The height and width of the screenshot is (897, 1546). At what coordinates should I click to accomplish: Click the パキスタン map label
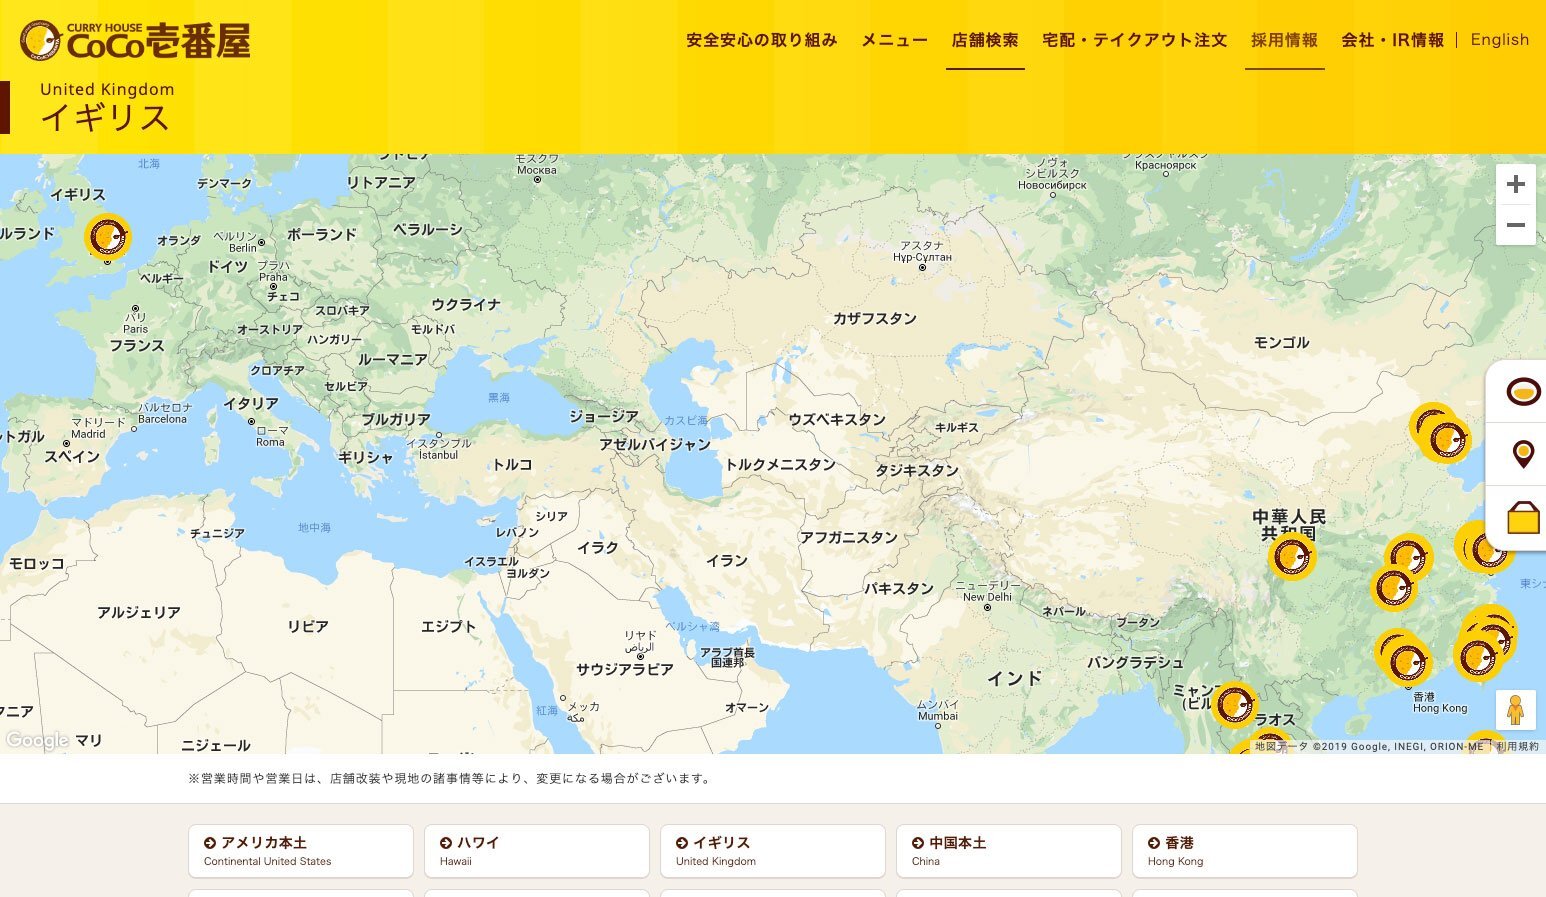(899, 588)
